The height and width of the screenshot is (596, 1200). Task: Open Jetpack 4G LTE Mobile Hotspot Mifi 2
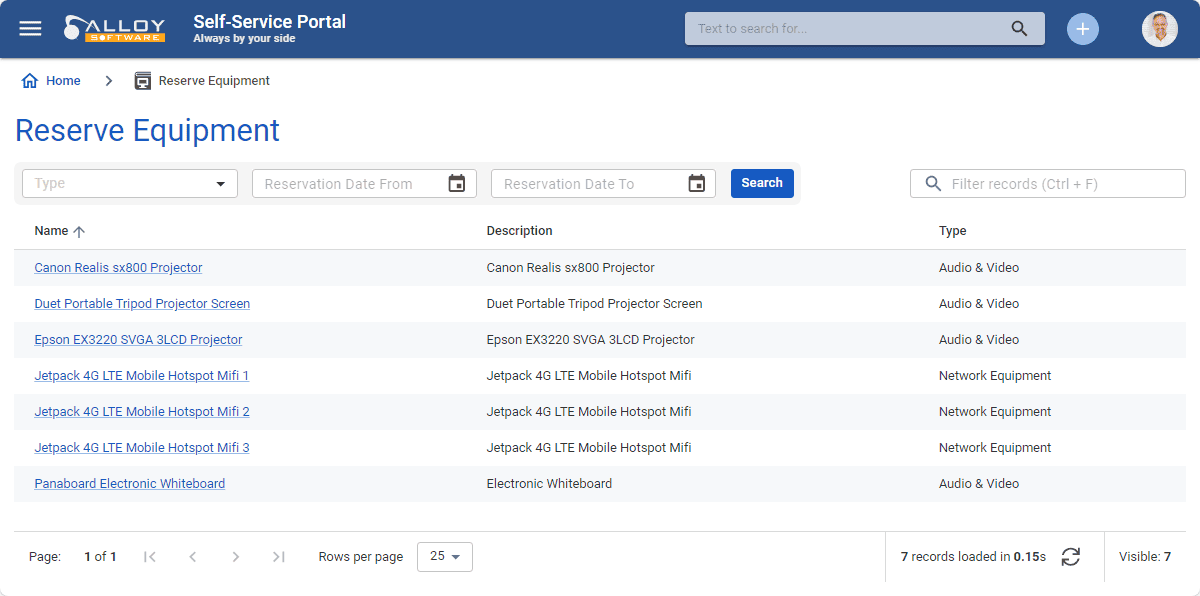(x=142, y=412)
